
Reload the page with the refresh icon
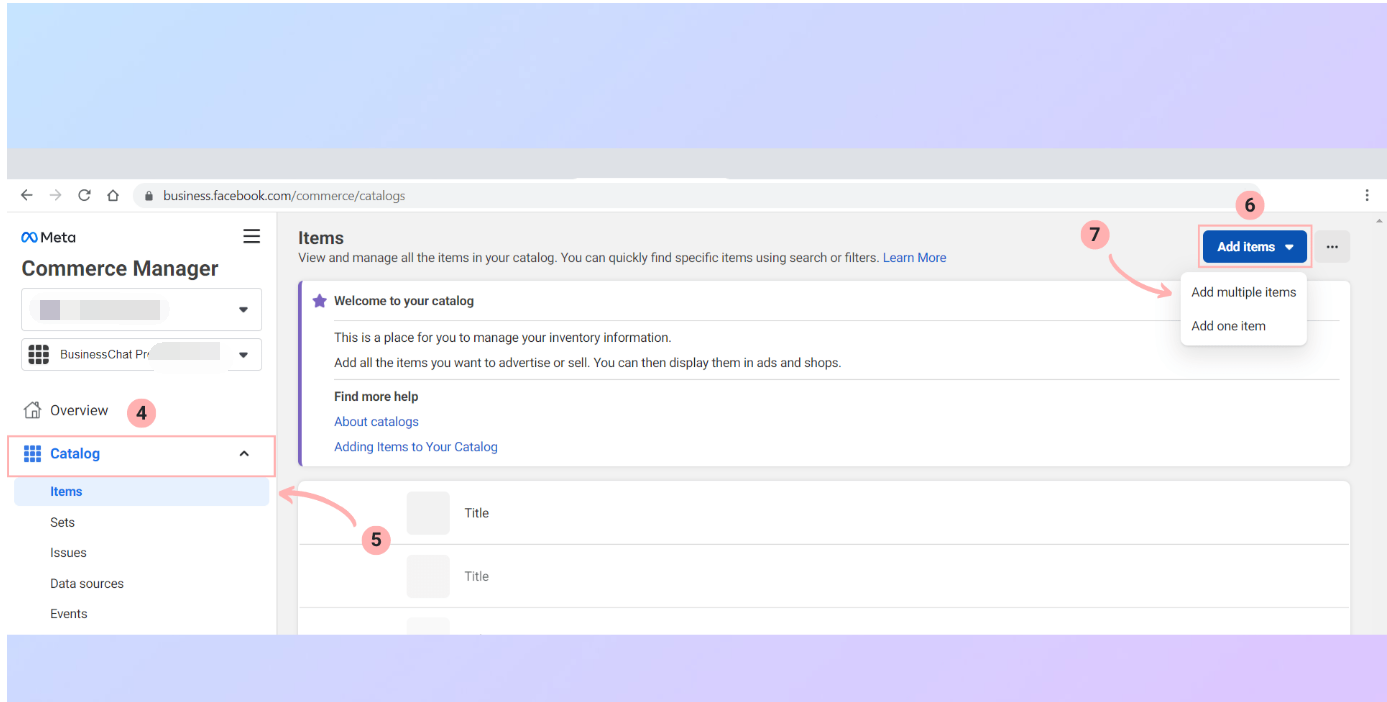click(x=84, y=196)
